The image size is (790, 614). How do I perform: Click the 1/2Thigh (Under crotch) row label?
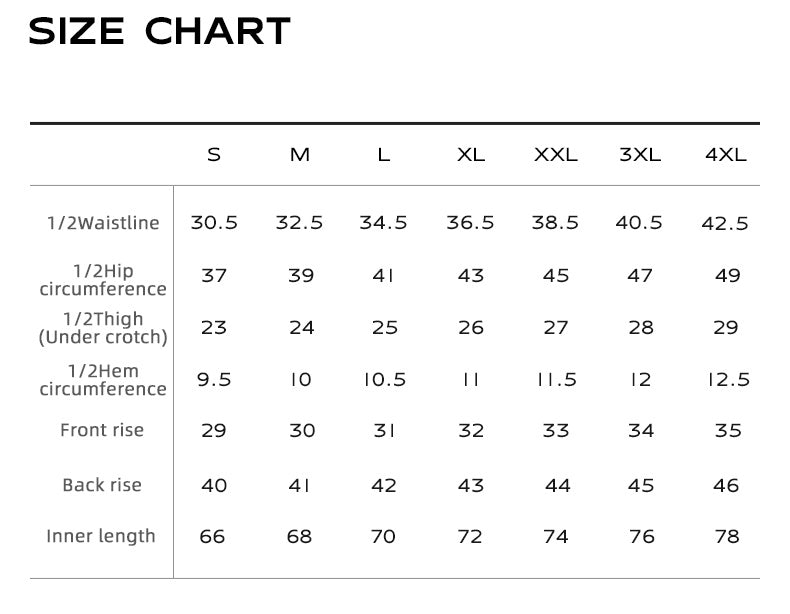click(103, 328)
